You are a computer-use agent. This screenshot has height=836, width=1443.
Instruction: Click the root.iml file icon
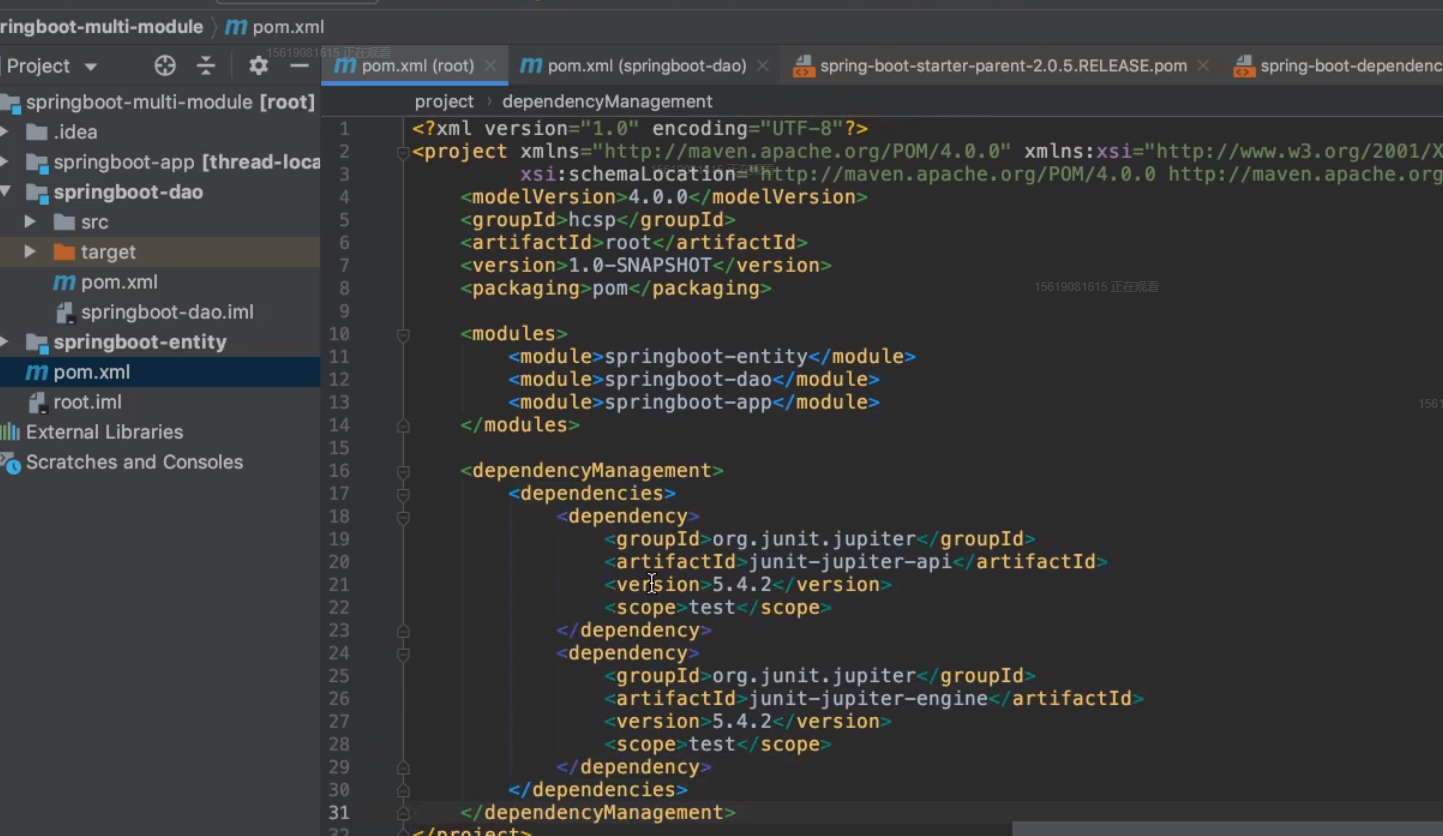pos(37,402)
